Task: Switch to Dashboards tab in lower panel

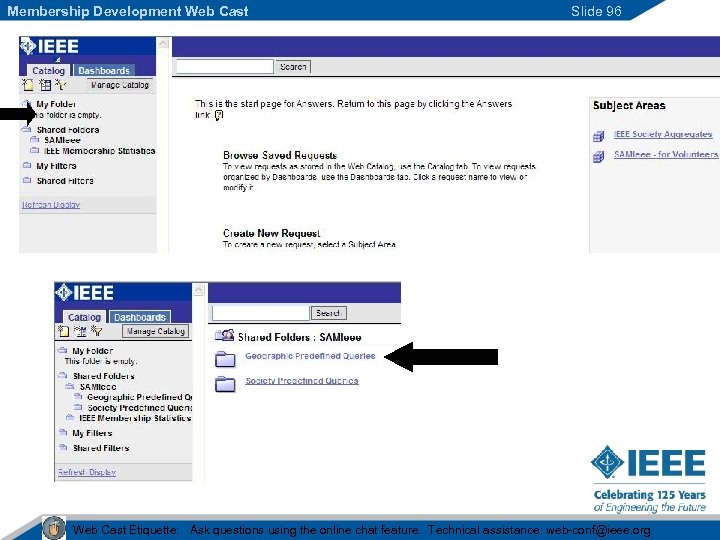Action: [x=140, y=317]
